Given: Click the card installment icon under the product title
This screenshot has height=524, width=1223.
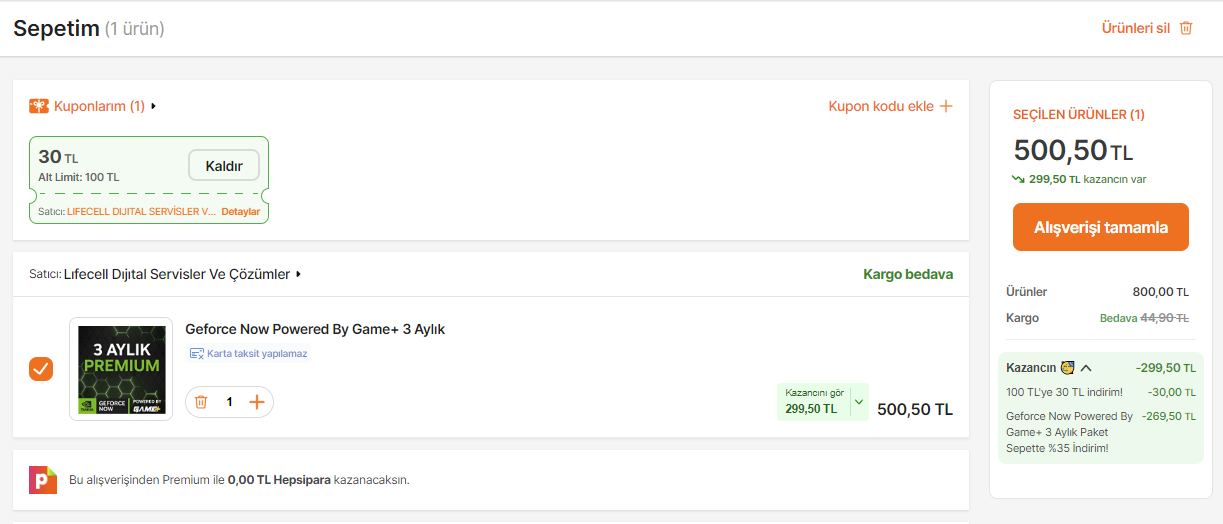Looking at the screenshot, I should tap(196, 353).
